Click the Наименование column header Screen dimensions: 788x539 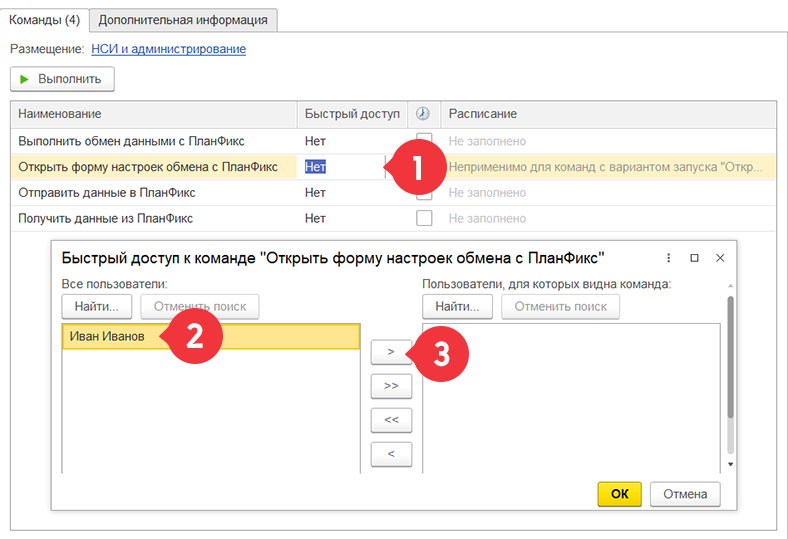[x=154, y=114]
